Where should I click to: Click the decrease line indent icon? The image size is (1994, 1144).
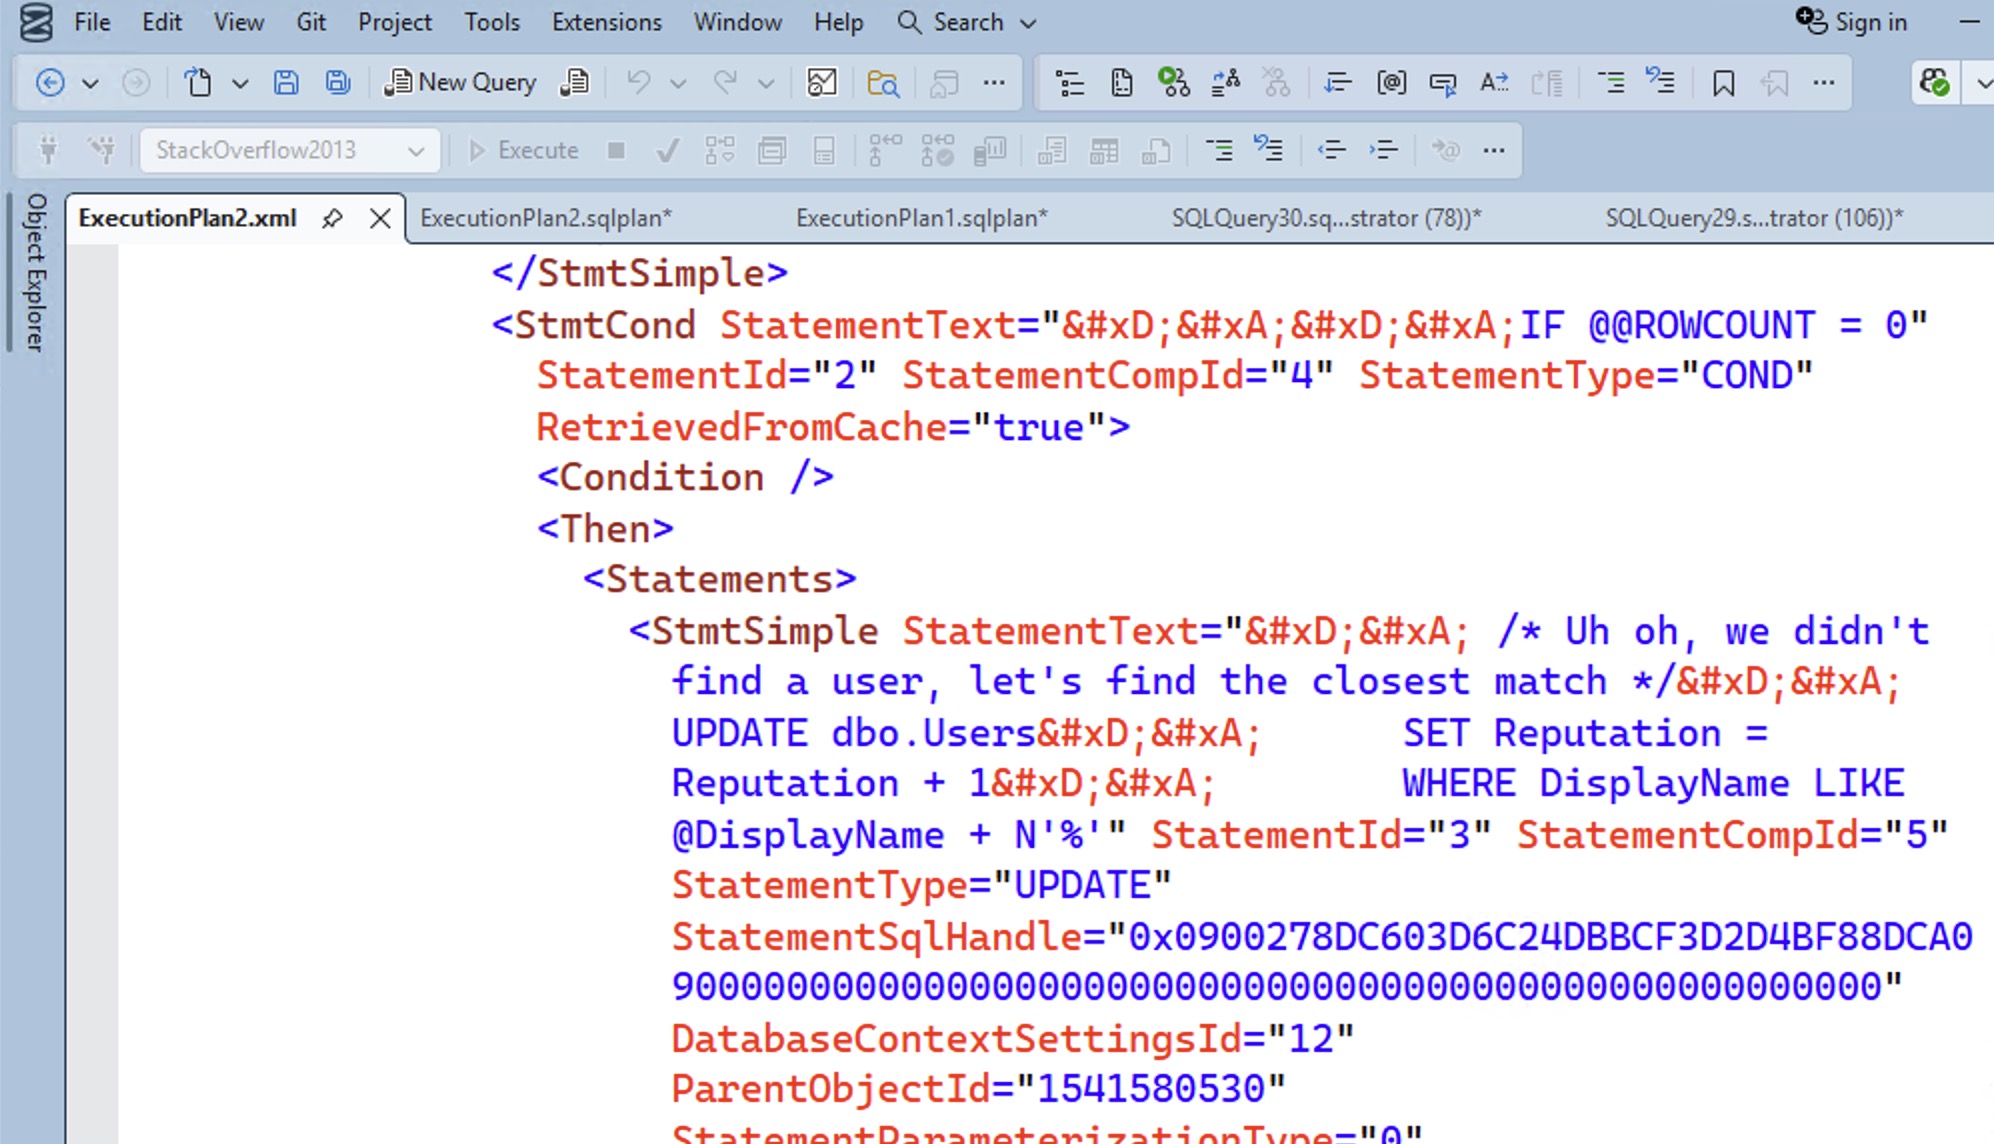click(1331, 150)
